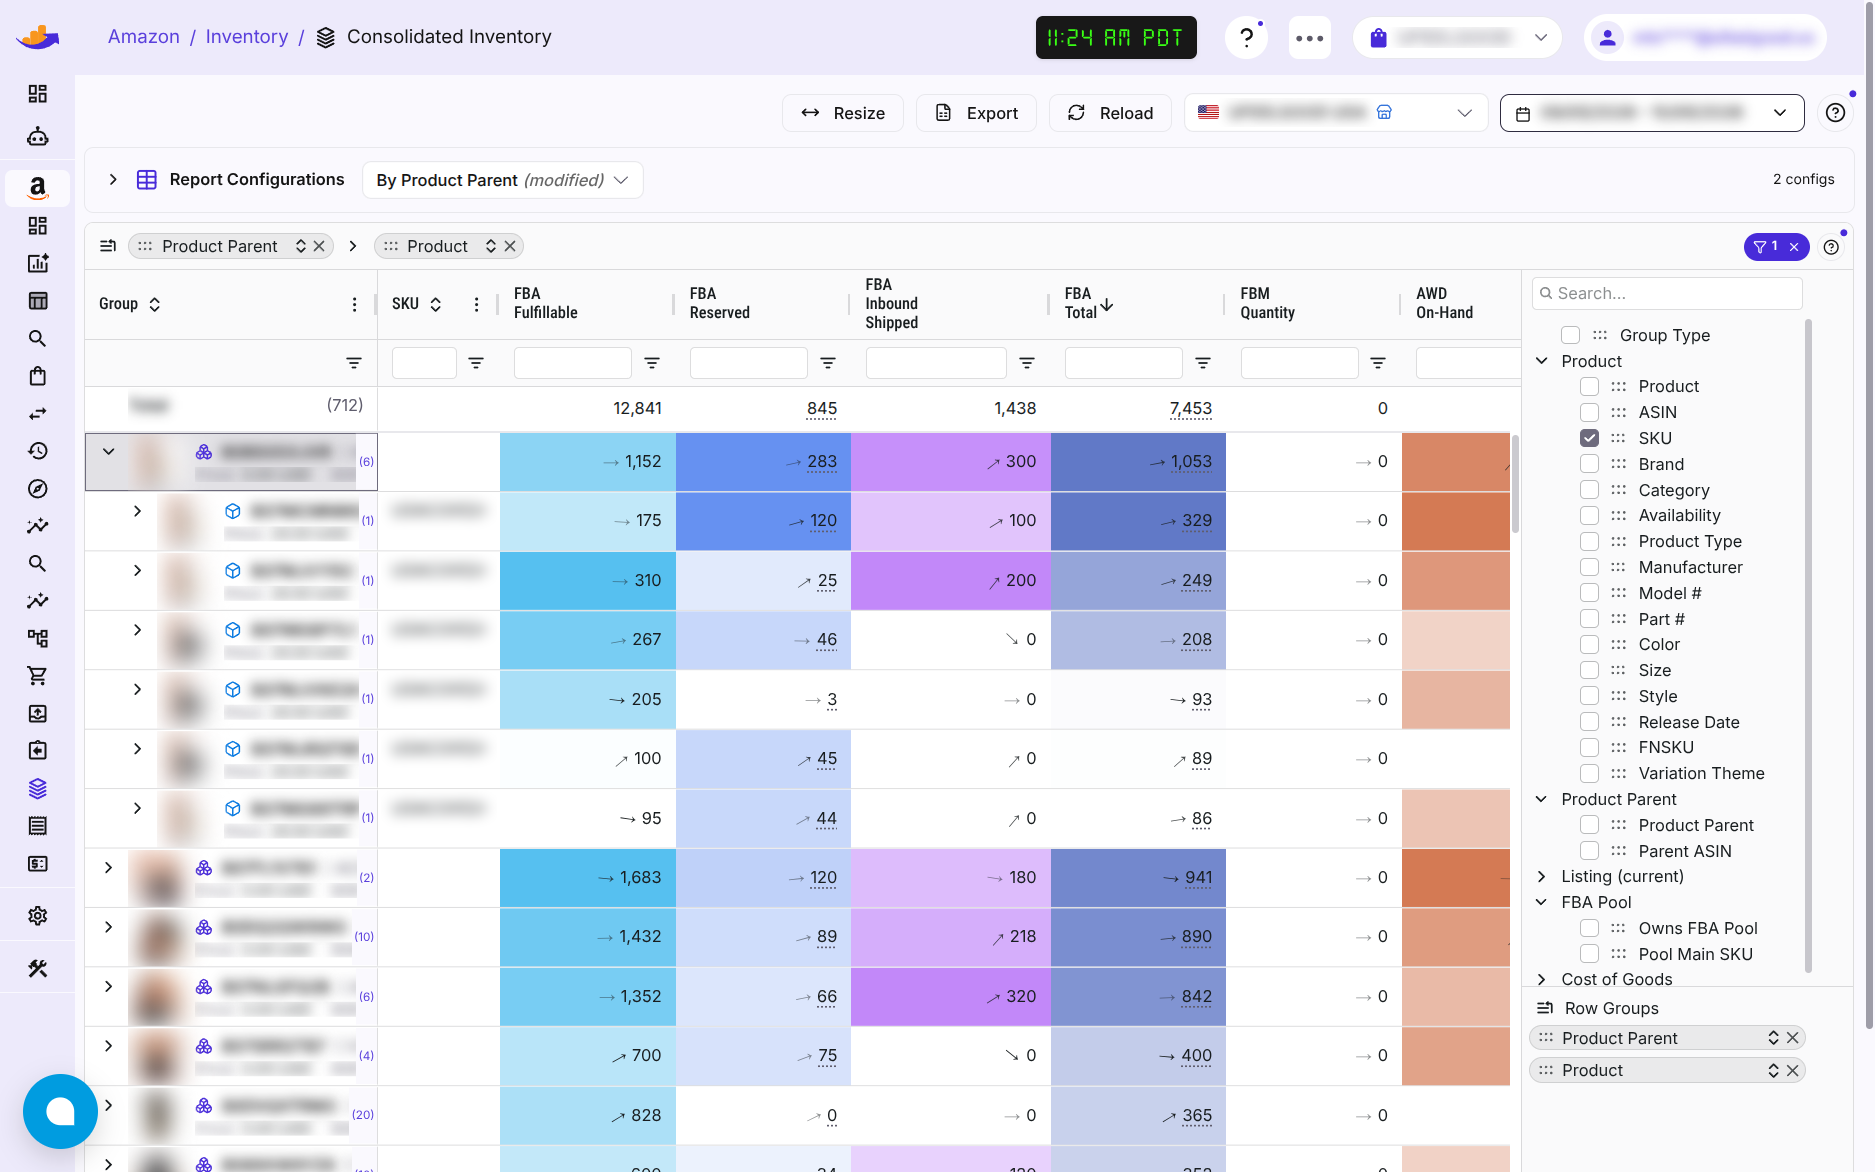Open the history clock sidebar icon
The image size is (1875, 1172).
coord(37,451)
